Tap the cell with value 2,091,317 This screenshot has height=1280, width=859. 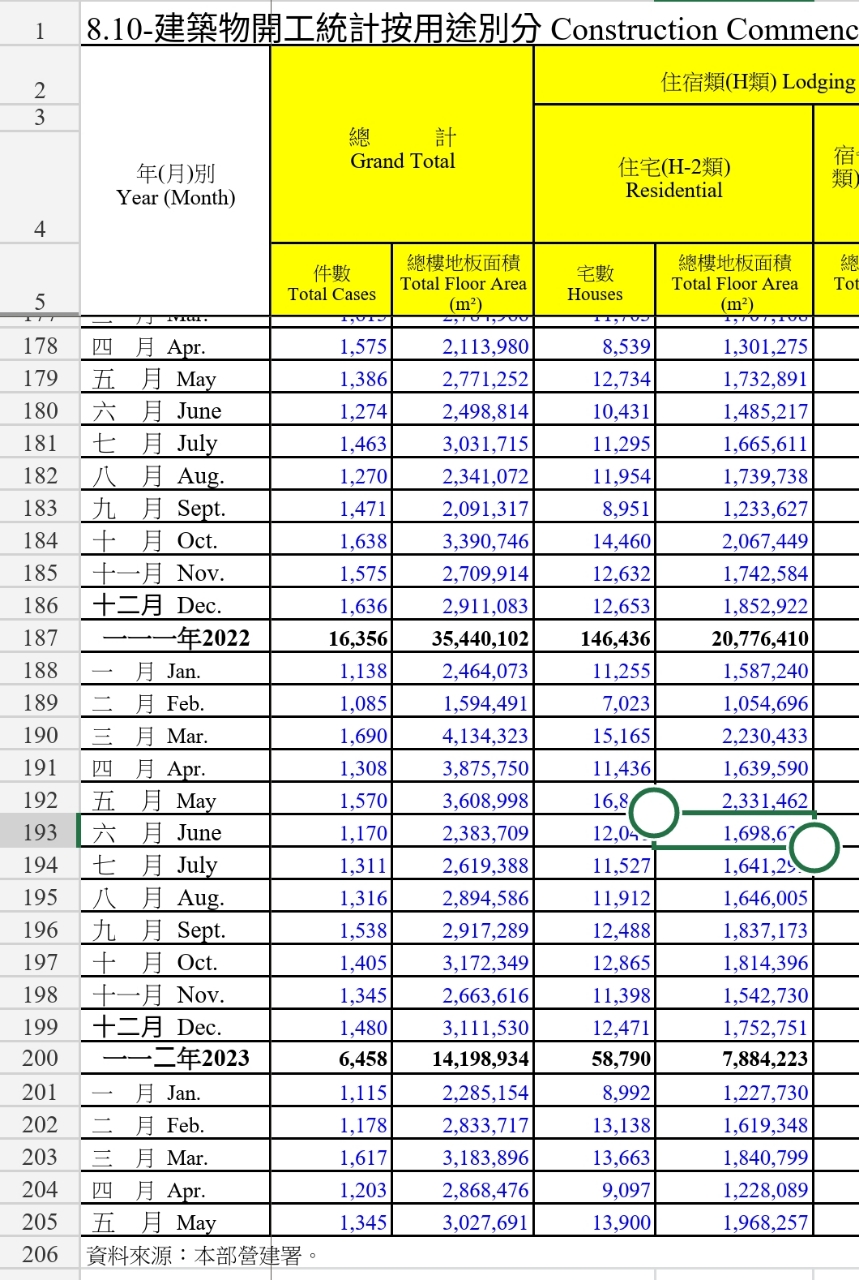pos(463,508)
